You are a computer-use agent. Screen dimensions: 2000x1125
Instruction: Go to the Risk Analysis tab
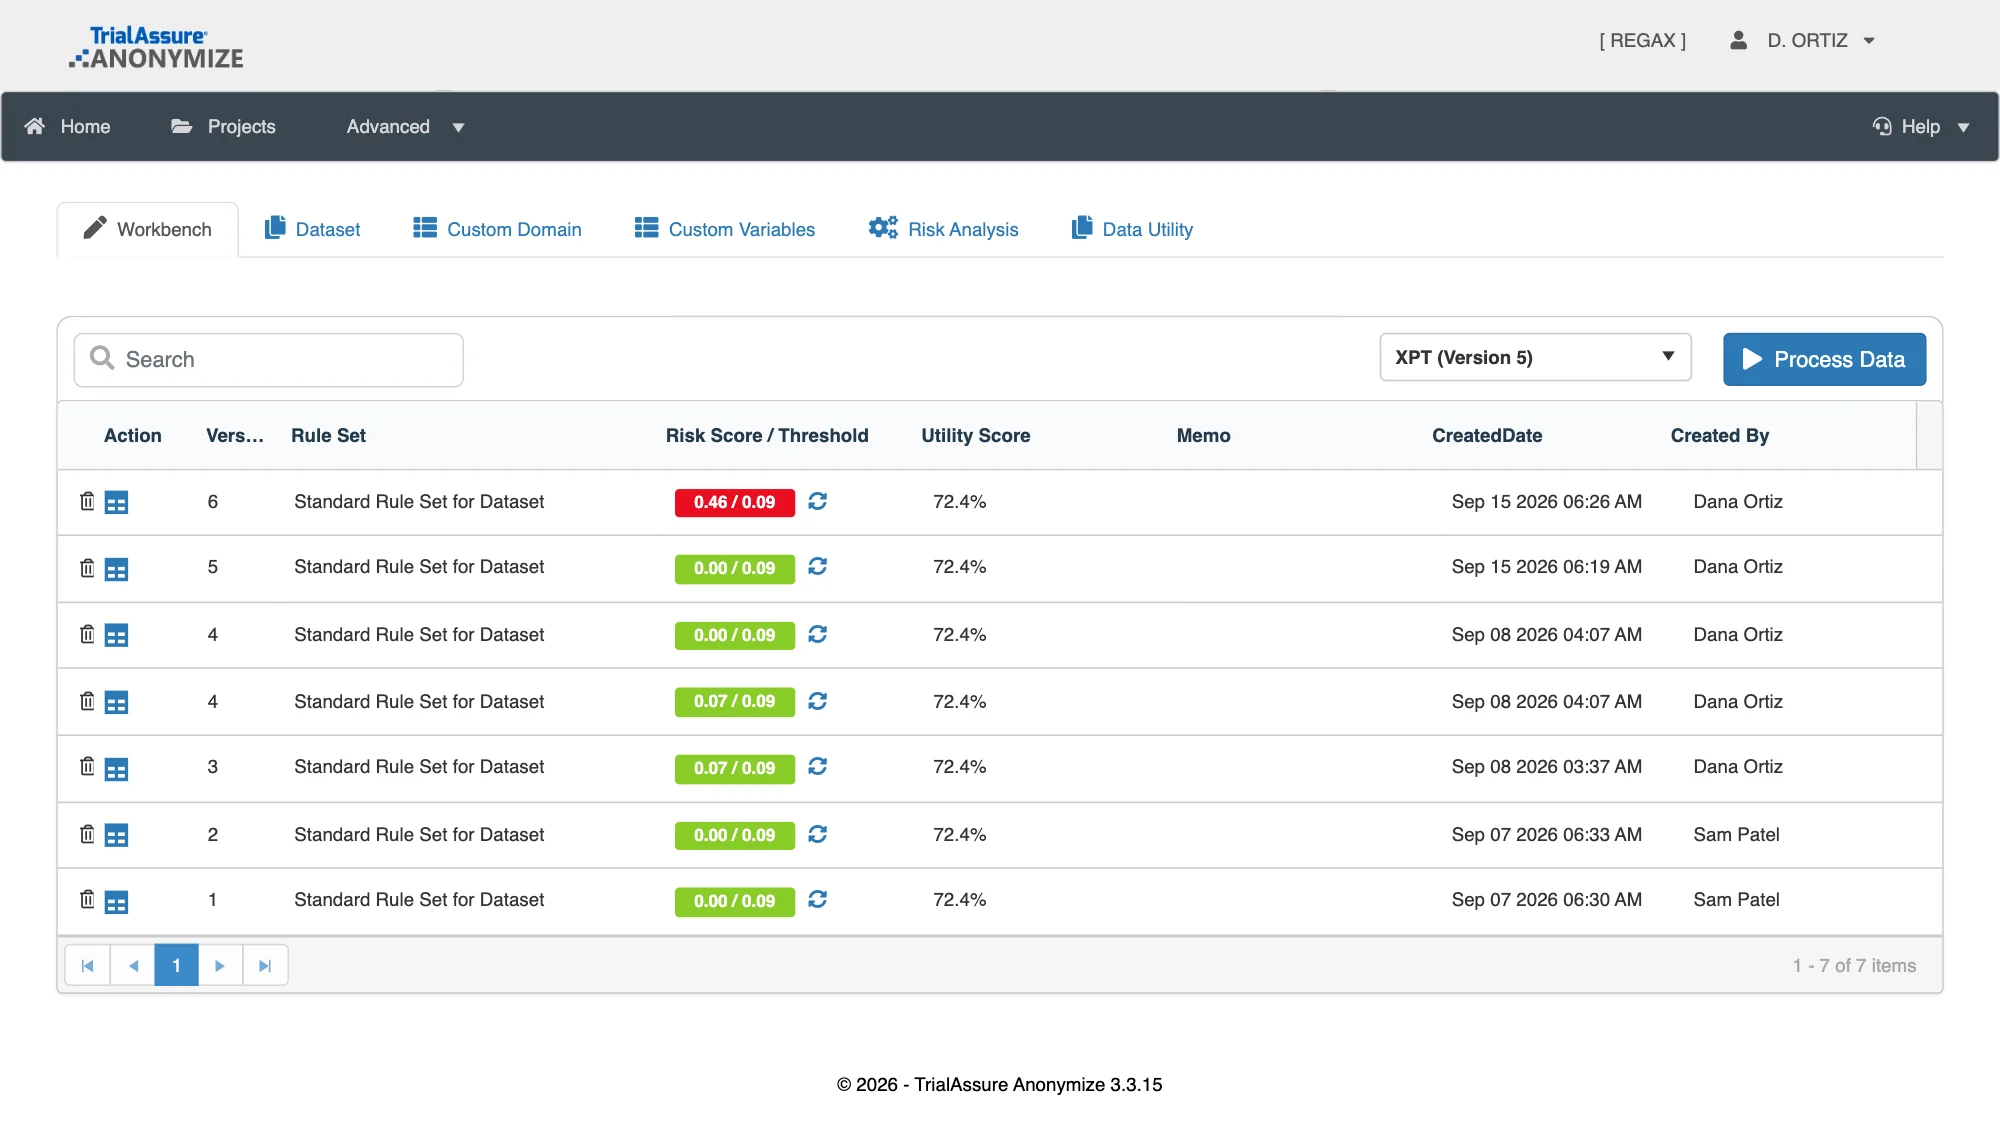(943, 229)
